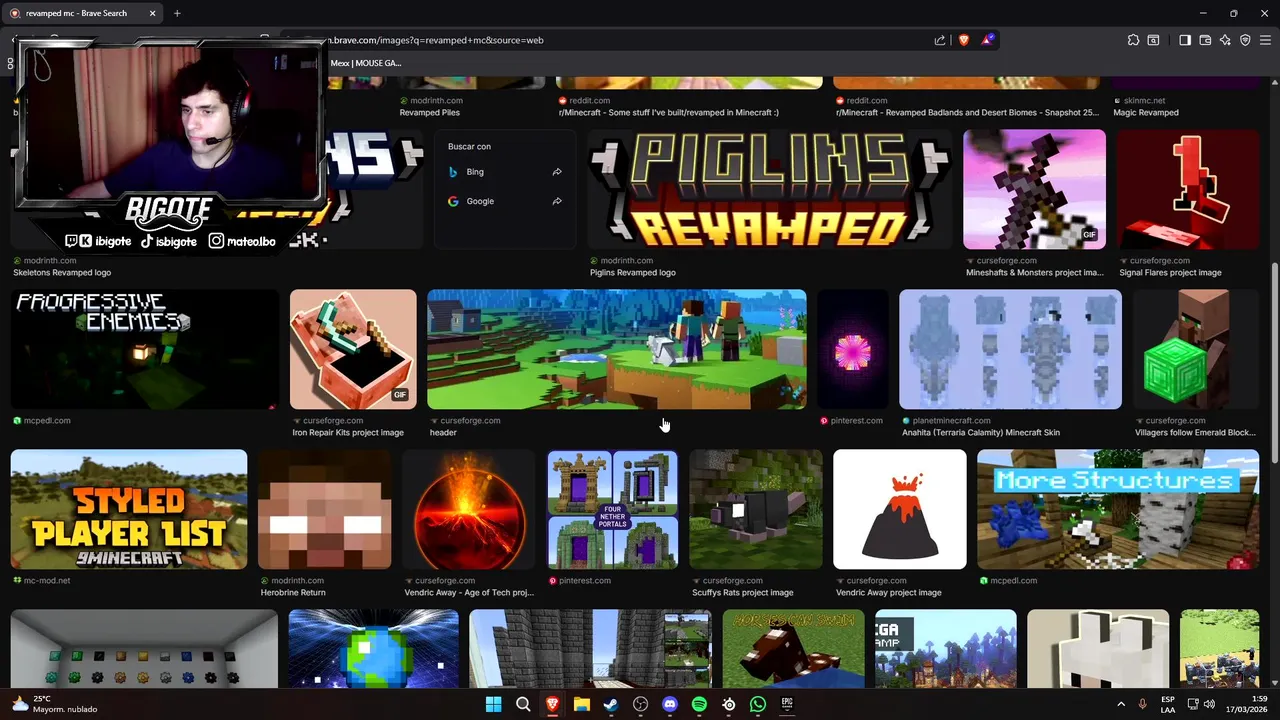This screenshot has height=720, width=1280.
Task: Click the Brave Rewards triangle icon
Action: 987,40
